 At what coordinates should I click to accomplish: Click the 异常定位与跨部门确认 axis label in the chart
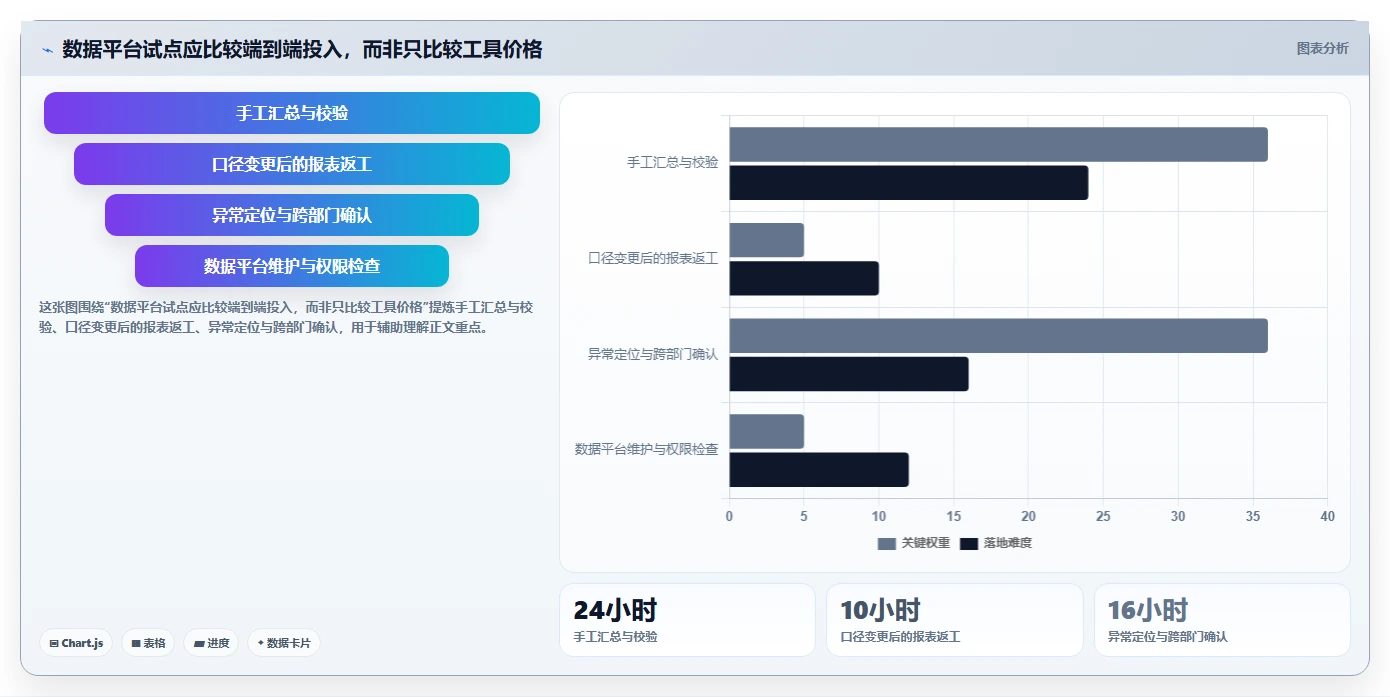click(x=653, y=354)
